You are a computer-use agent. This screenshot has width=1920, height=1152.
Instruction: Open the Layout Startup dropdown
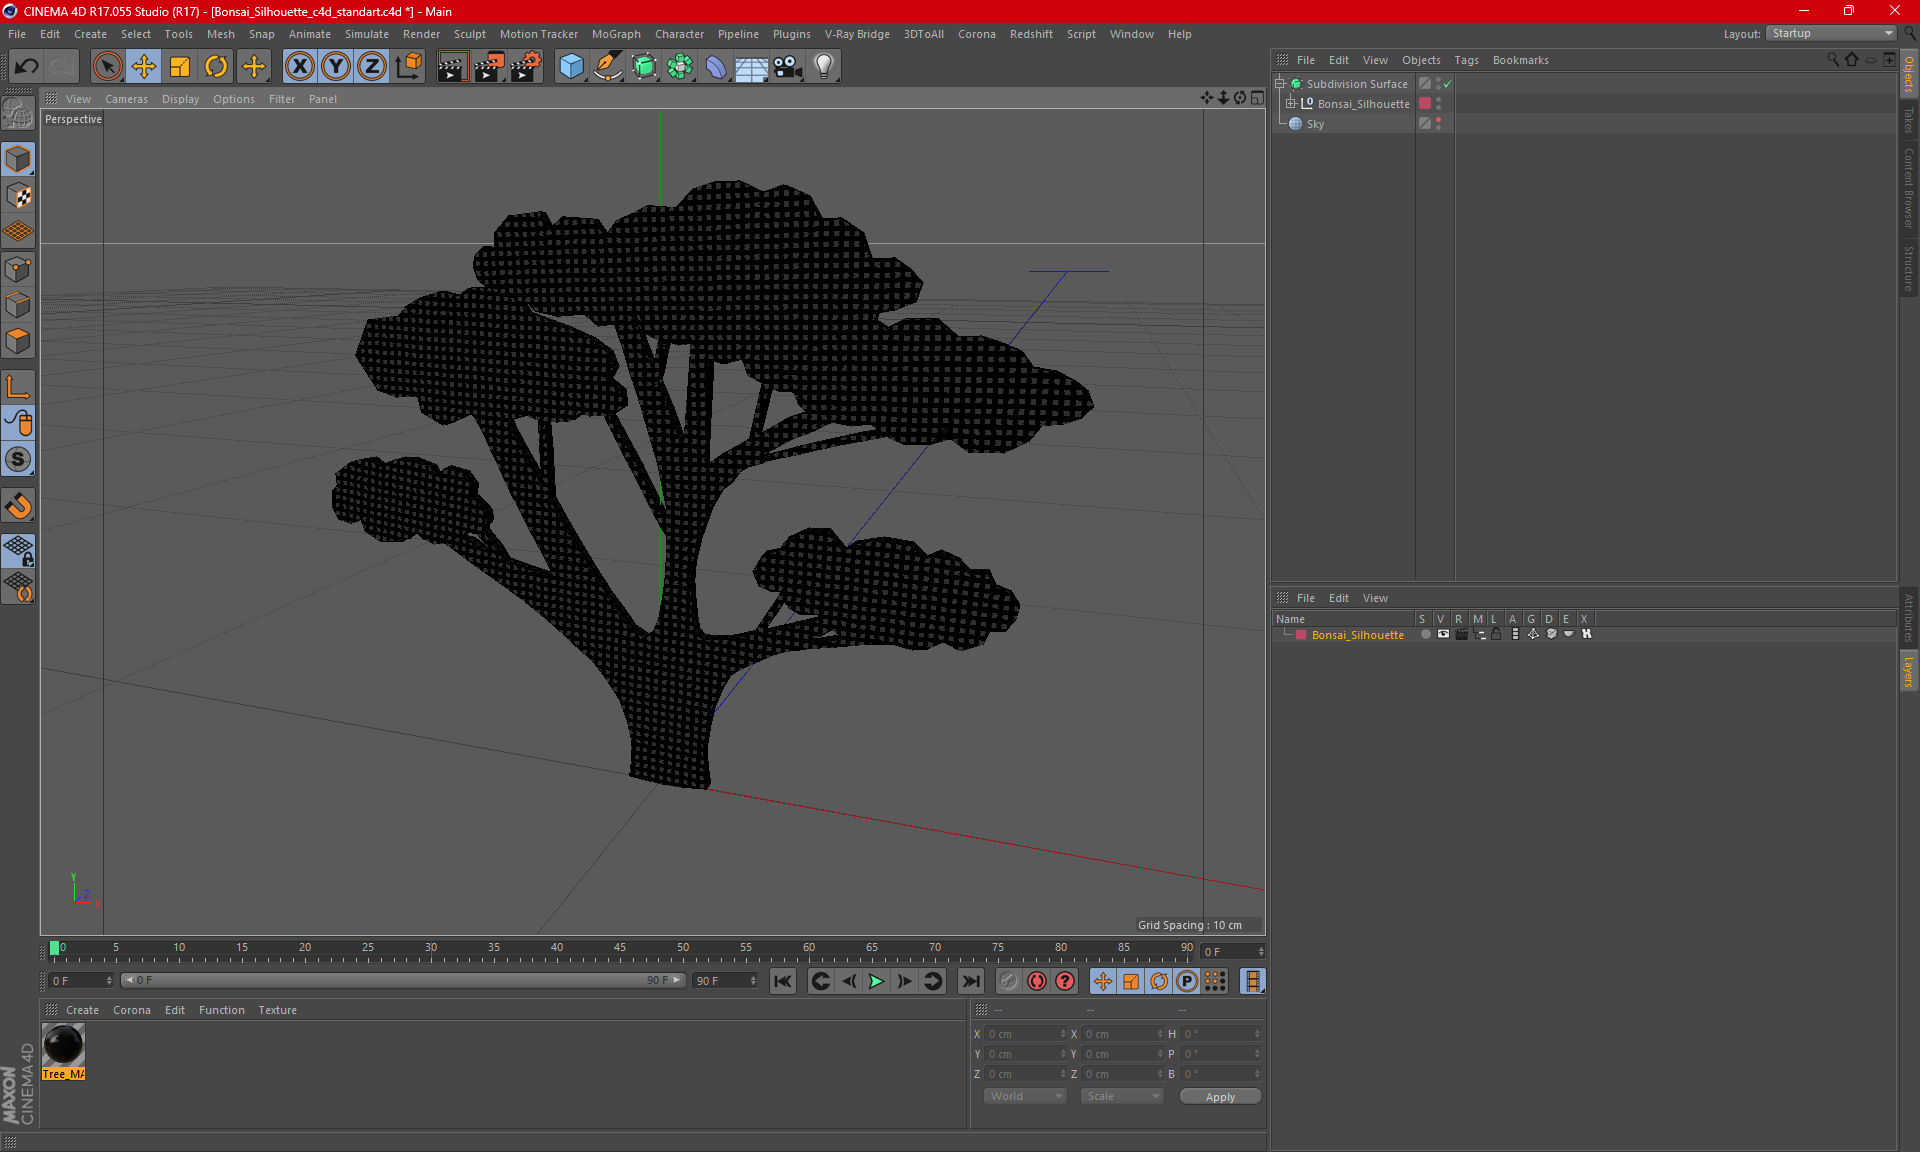(1831, 33)
